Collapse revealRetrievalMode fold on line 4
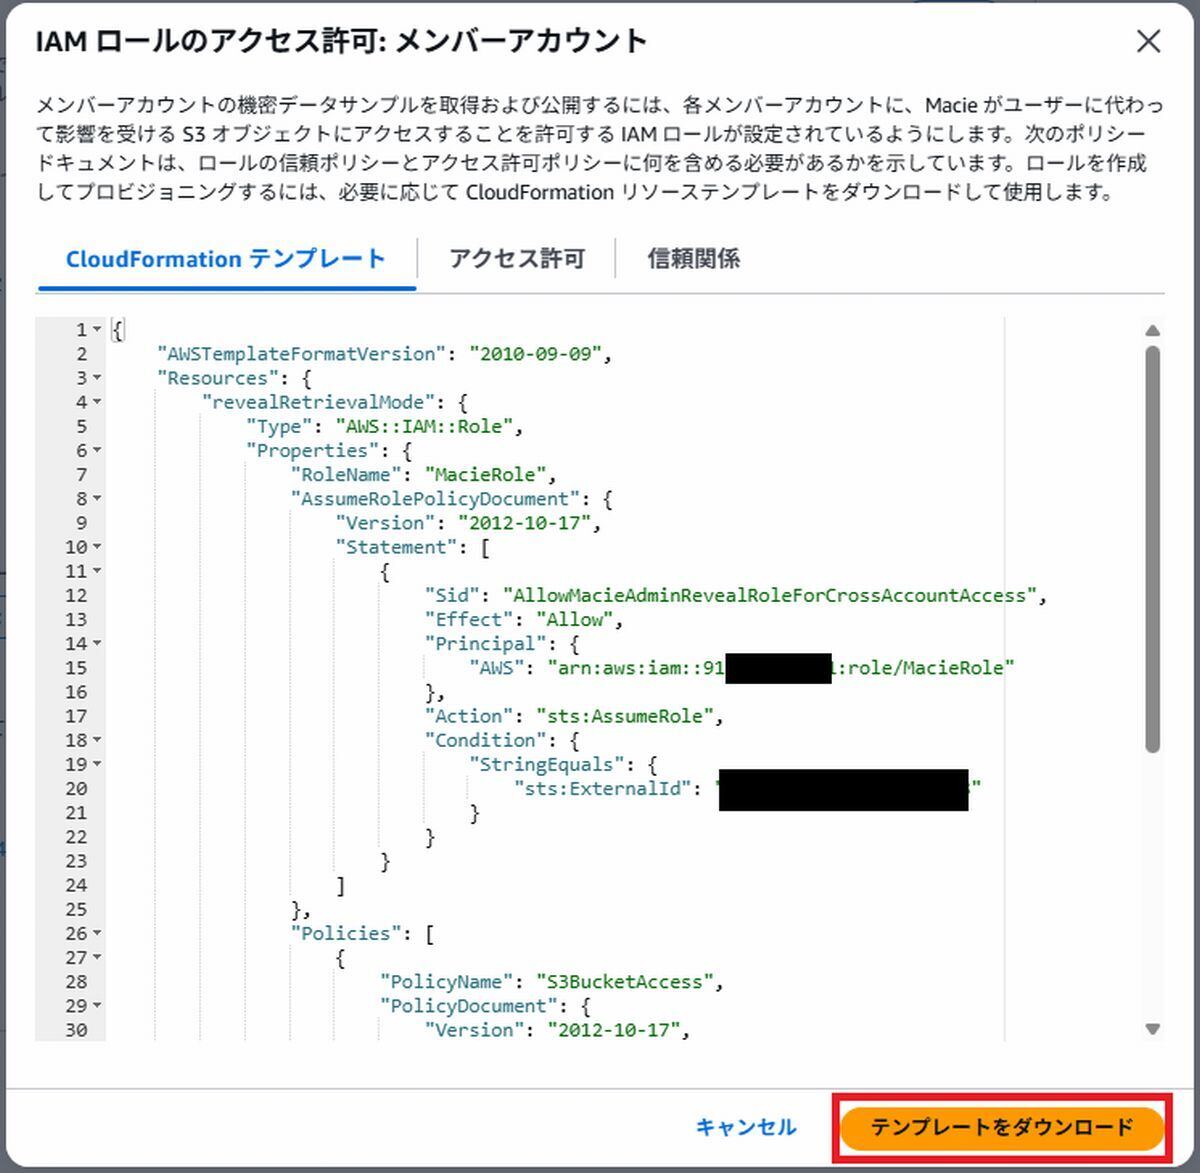The image size is (1200, 1173). click(x=97, y=402)
